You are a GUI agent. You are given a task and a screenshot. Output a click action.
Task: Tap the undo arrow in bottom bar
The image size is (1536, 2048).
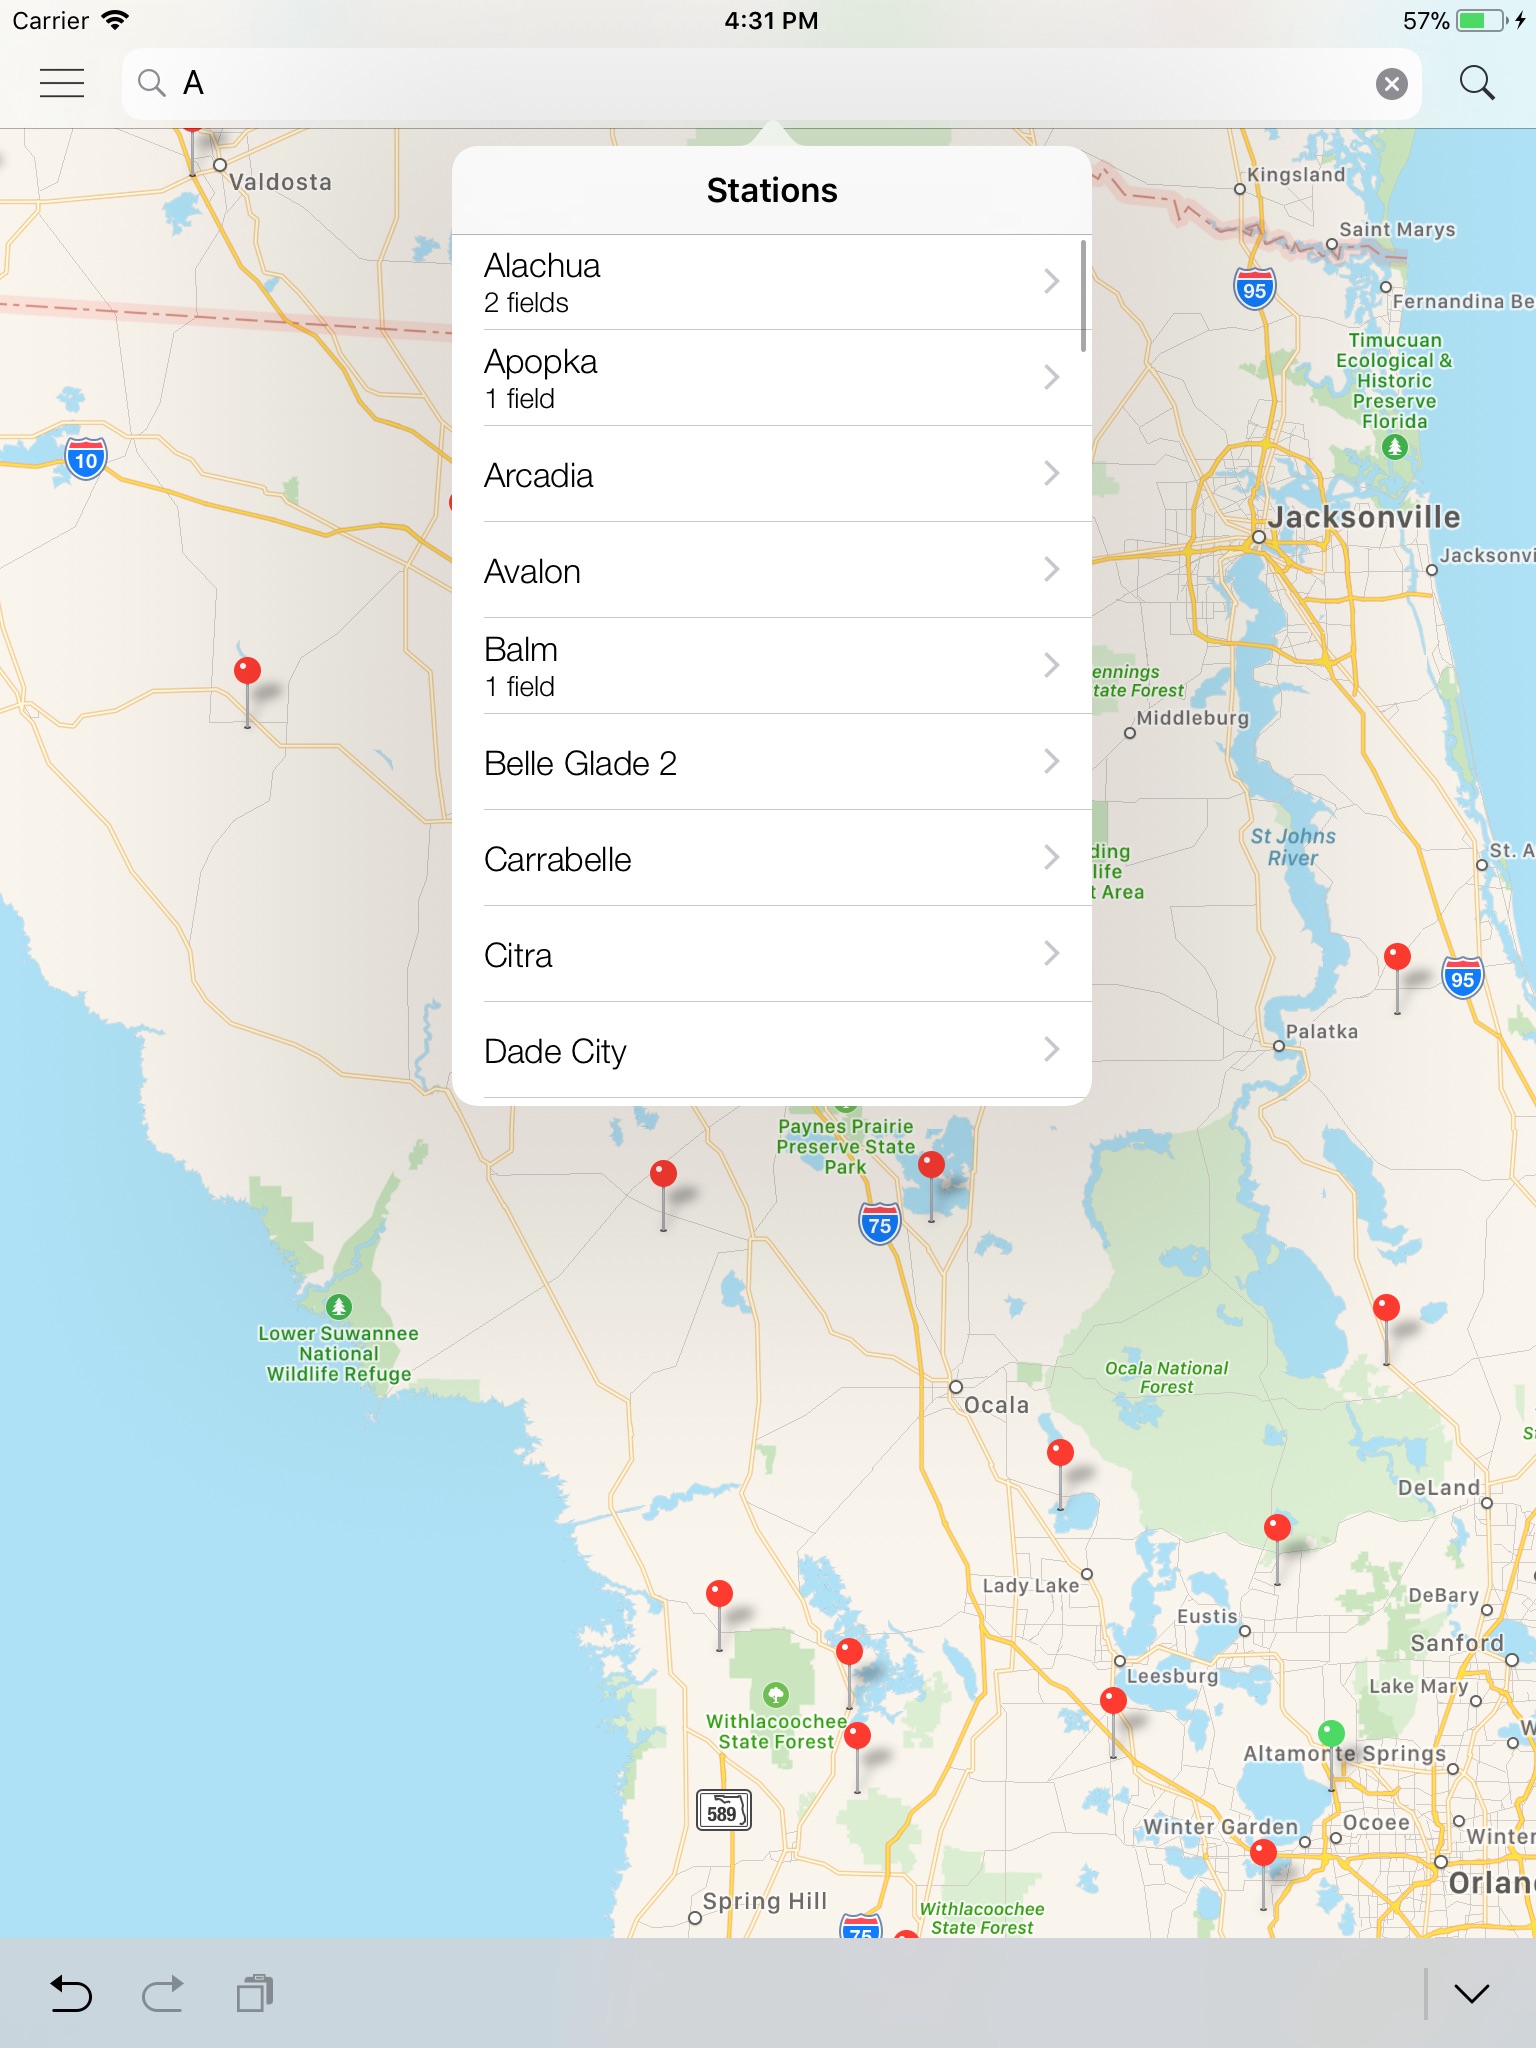coord(71,1993)
